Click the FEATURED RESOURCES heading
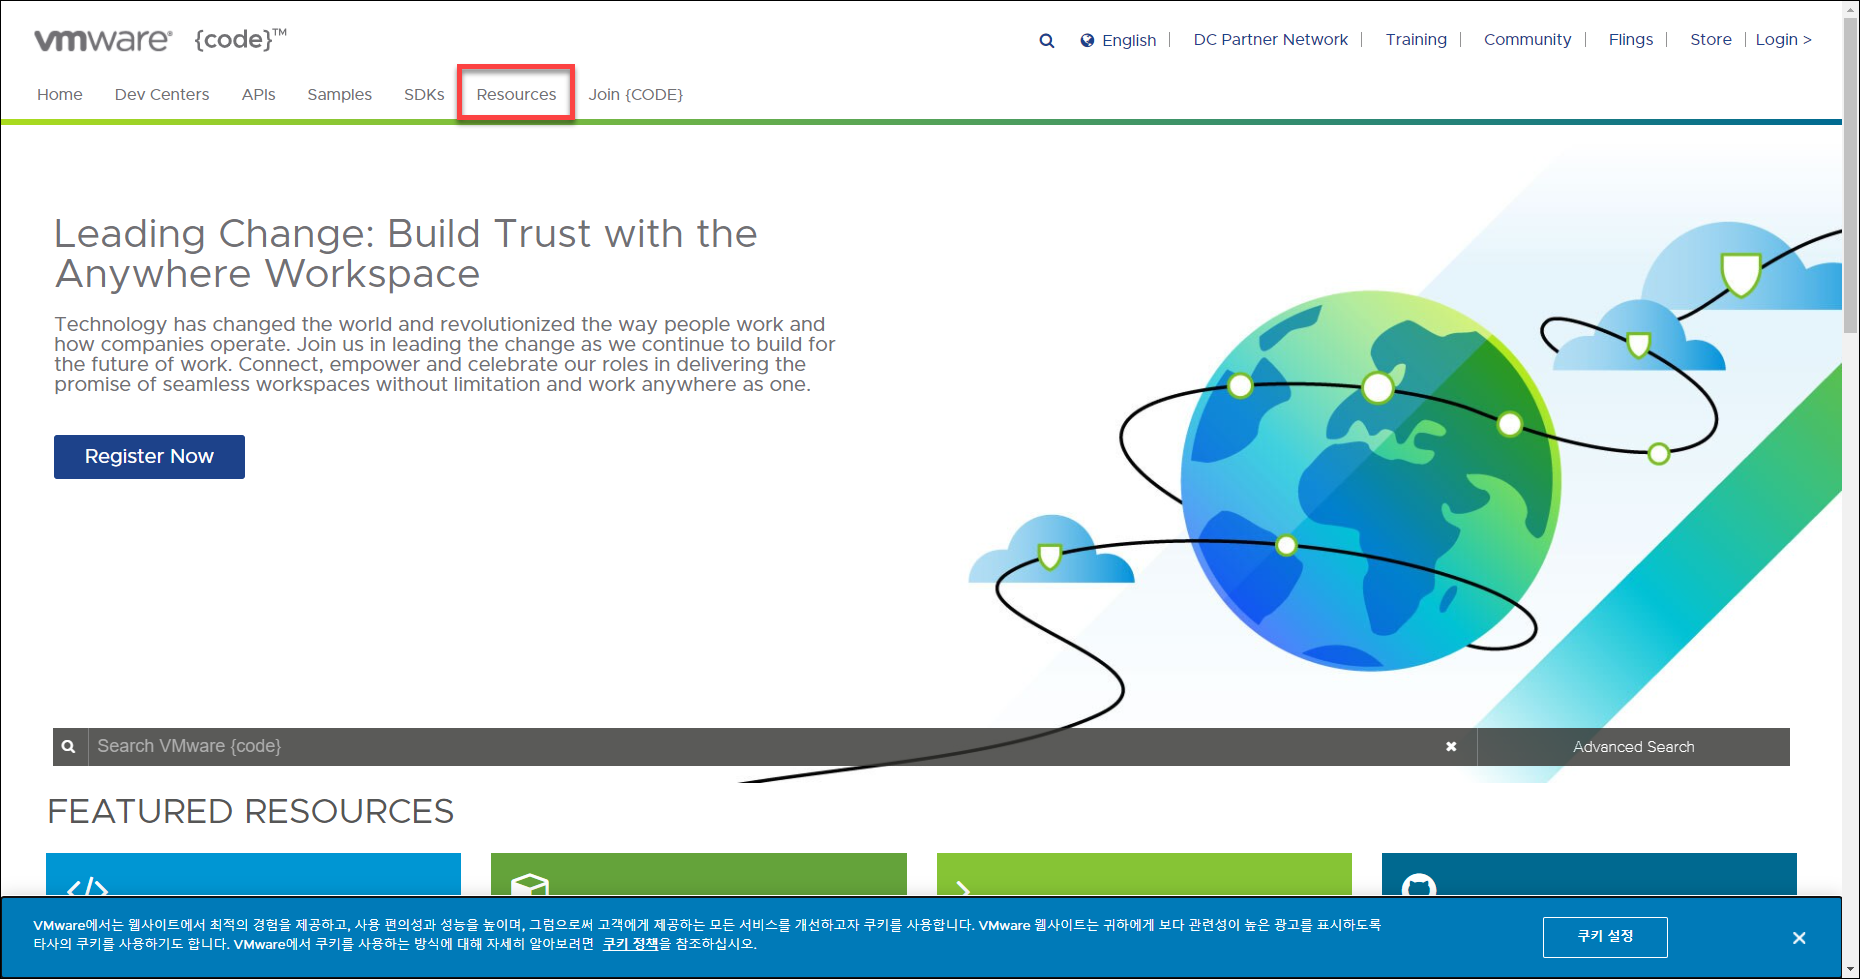 (251, 811)
